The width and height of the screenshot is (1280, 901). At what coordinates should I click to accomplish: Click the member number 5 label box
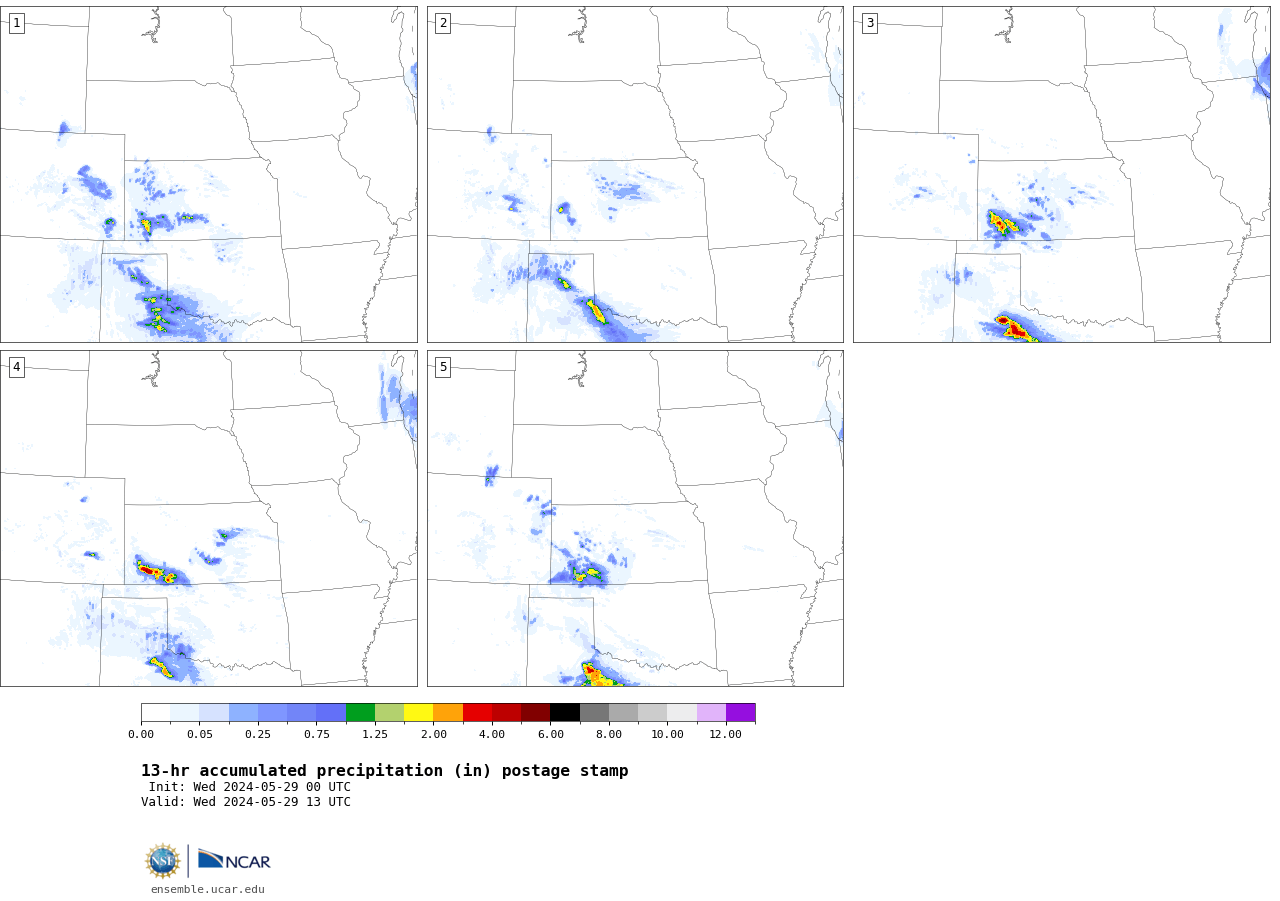coord(443,367)
